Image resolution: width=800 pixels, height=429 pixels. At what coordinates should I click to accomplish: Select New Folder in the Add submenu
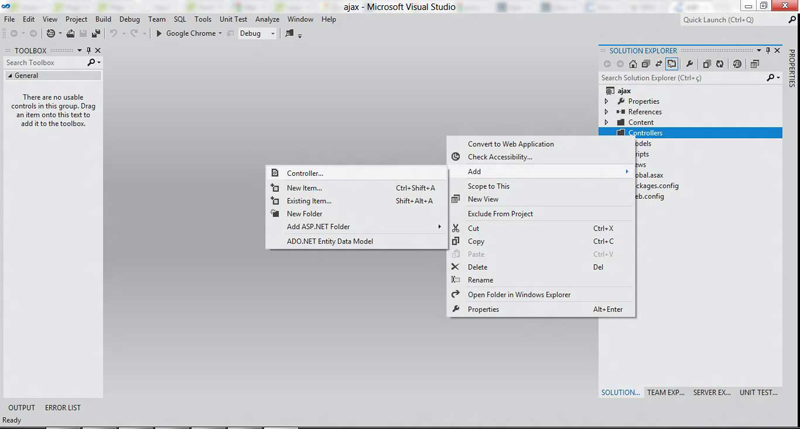(x=356, y=214)
